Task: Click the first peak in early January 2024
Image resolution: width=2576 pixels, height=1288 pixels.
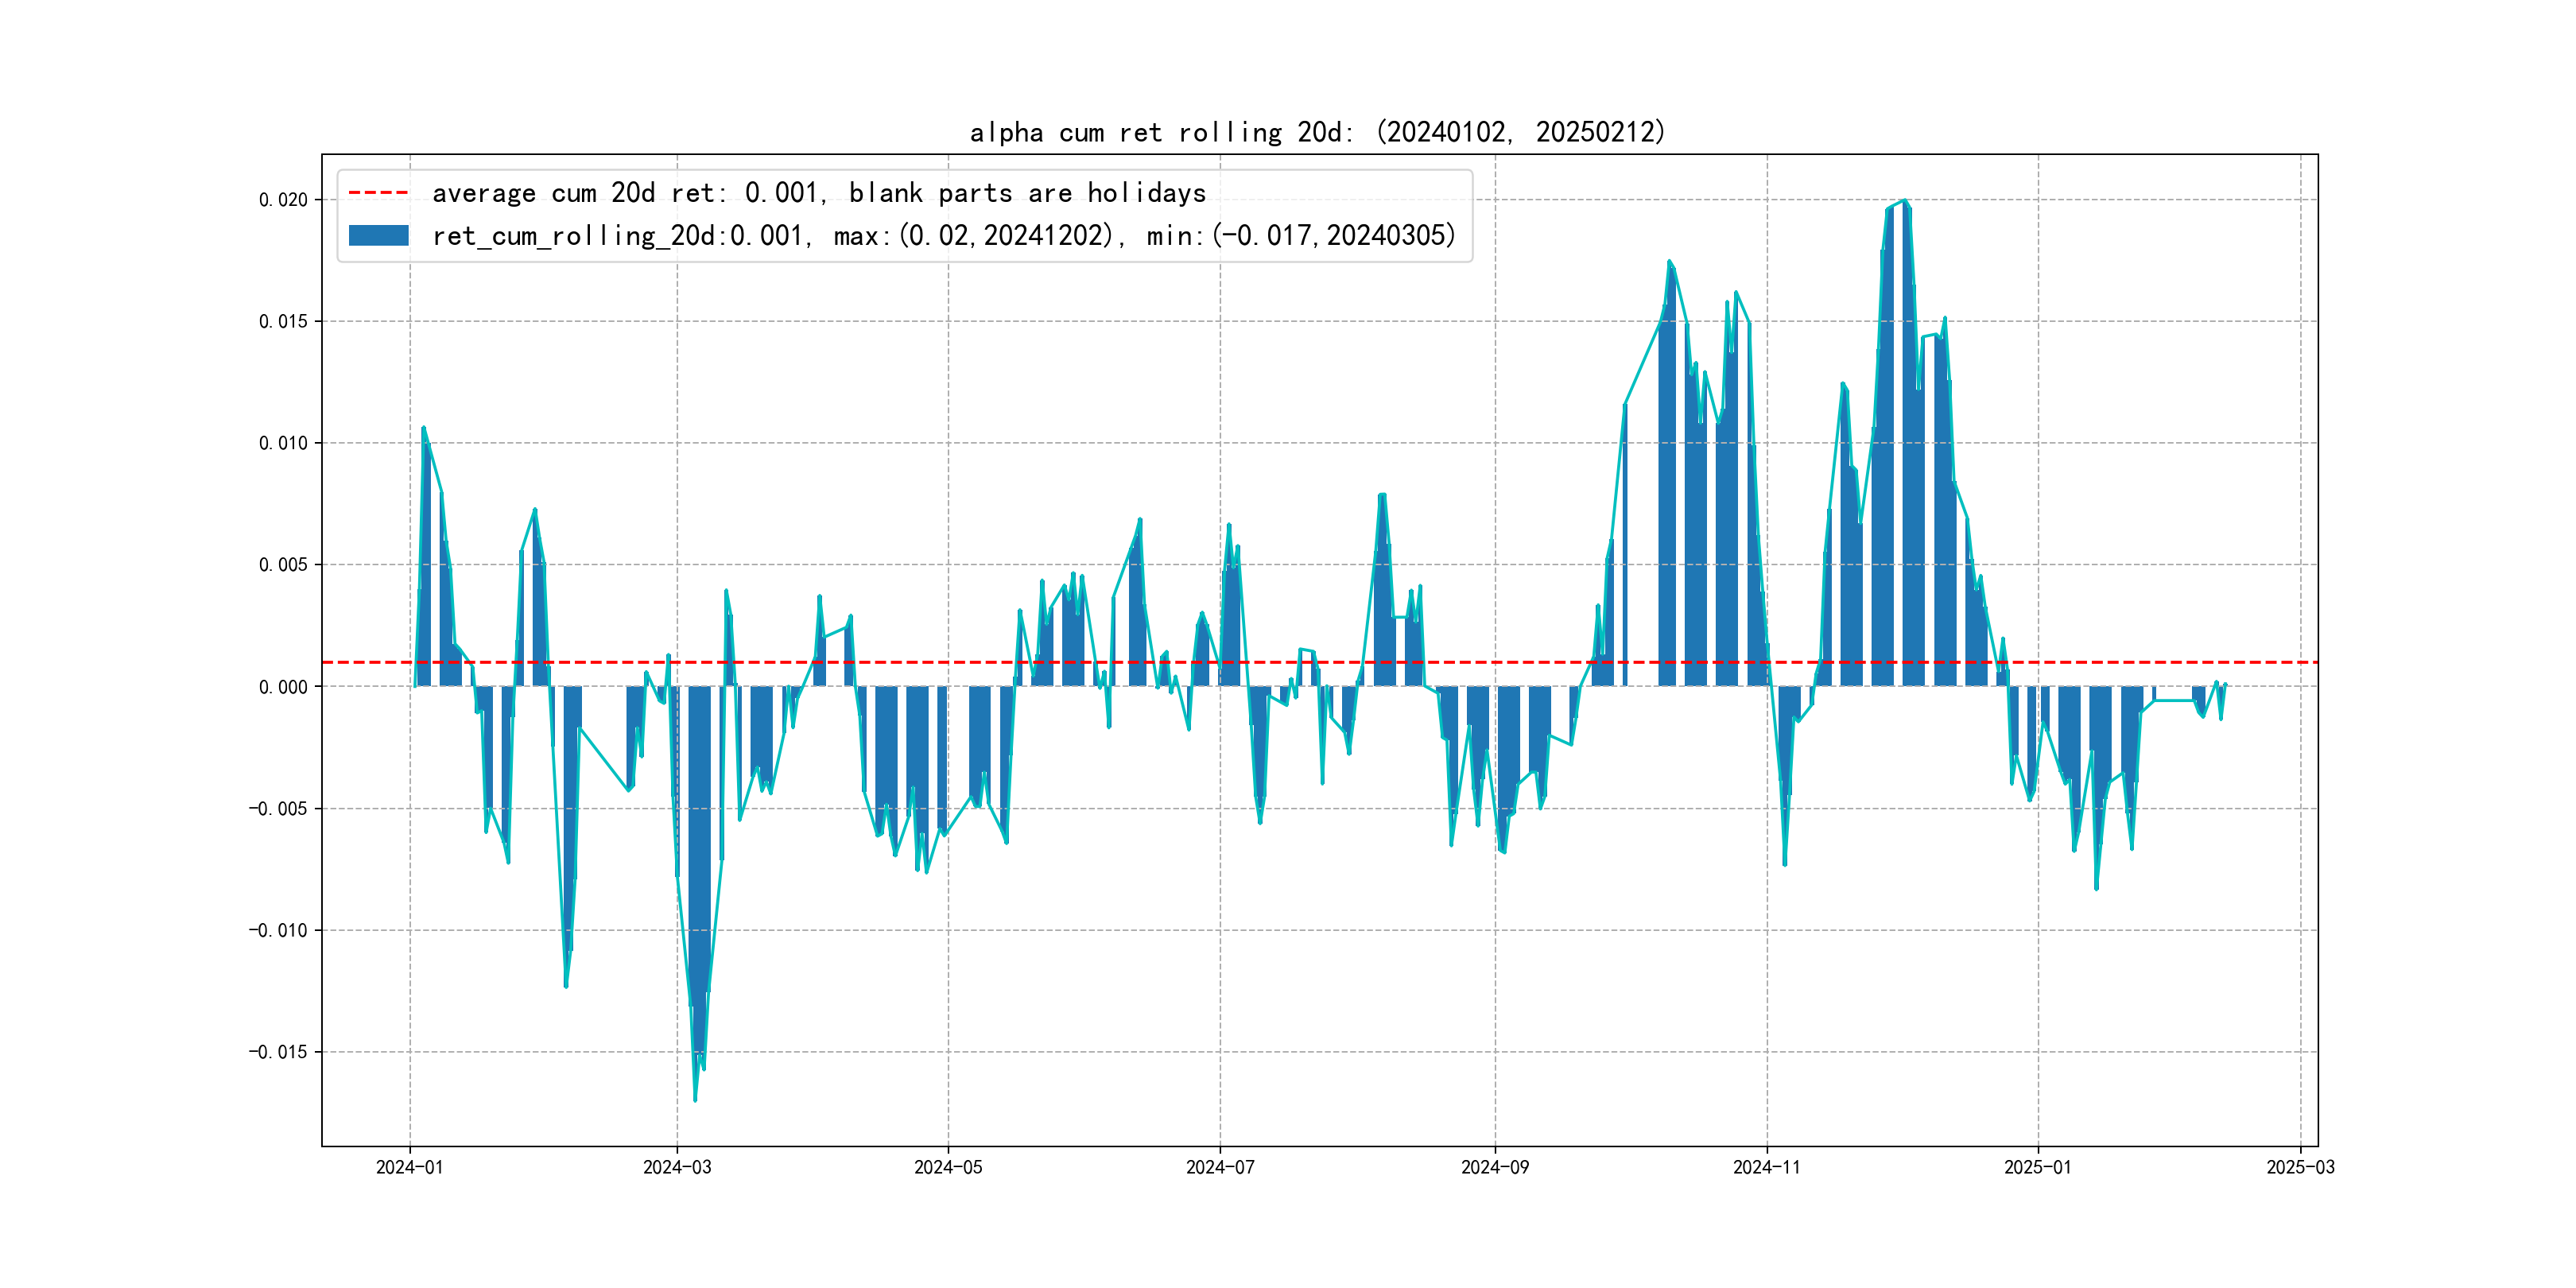Action: [423, 428]
